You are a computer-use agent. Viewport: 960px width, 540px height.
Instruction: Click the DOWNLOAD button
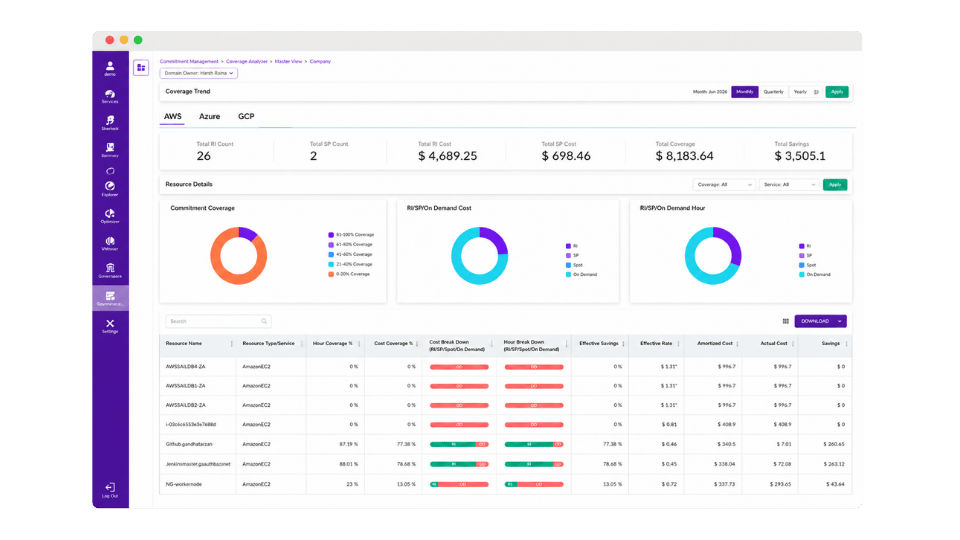click(820, 321)
